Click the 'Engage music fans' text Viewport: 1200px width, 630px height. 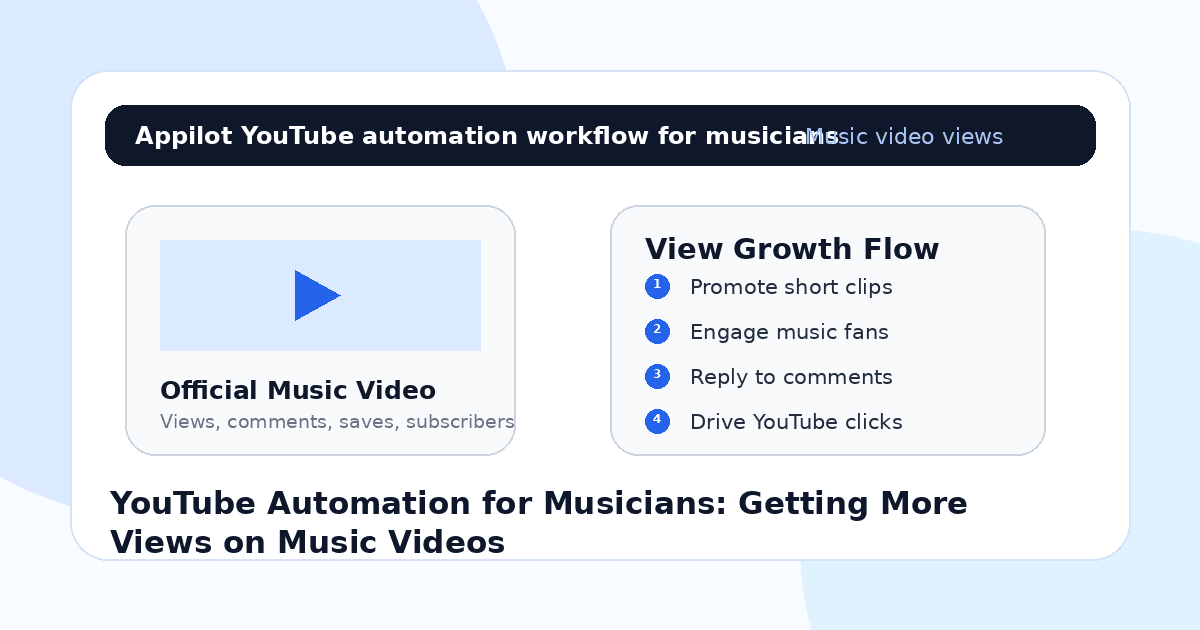point(789,332)
